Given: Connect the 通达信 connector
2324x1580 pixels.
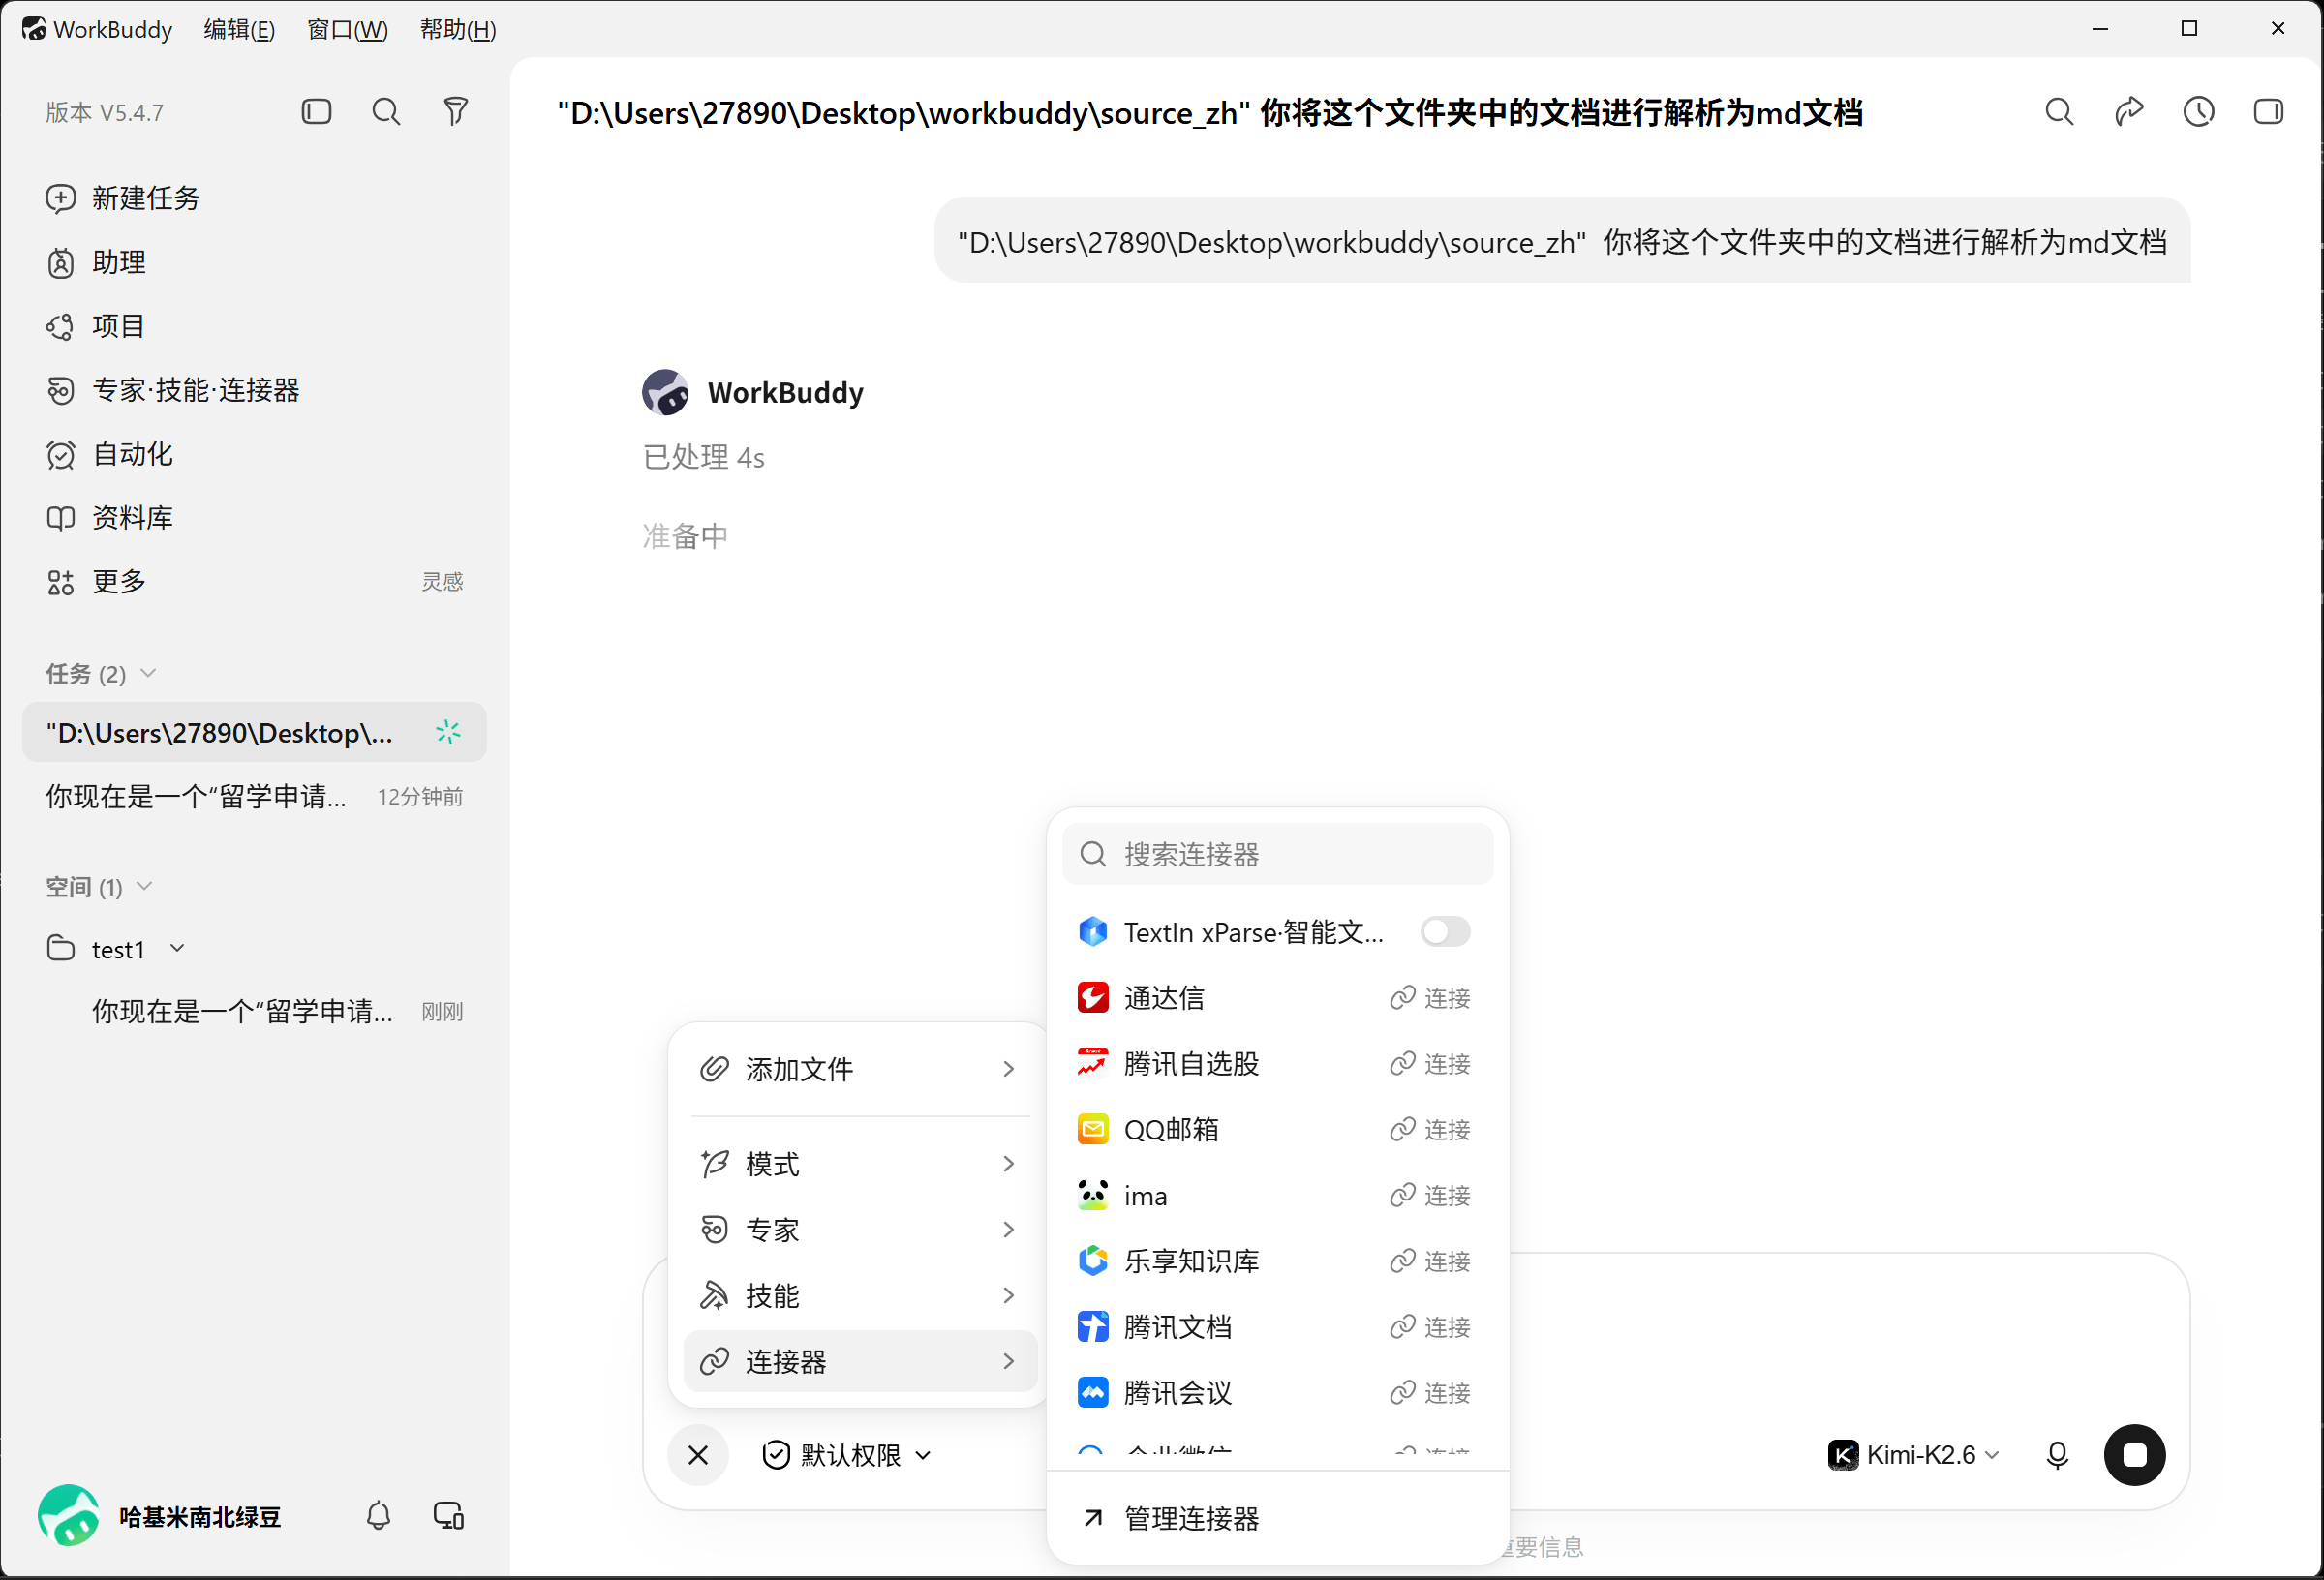Looking at the screenshot, I should 1430,998.
